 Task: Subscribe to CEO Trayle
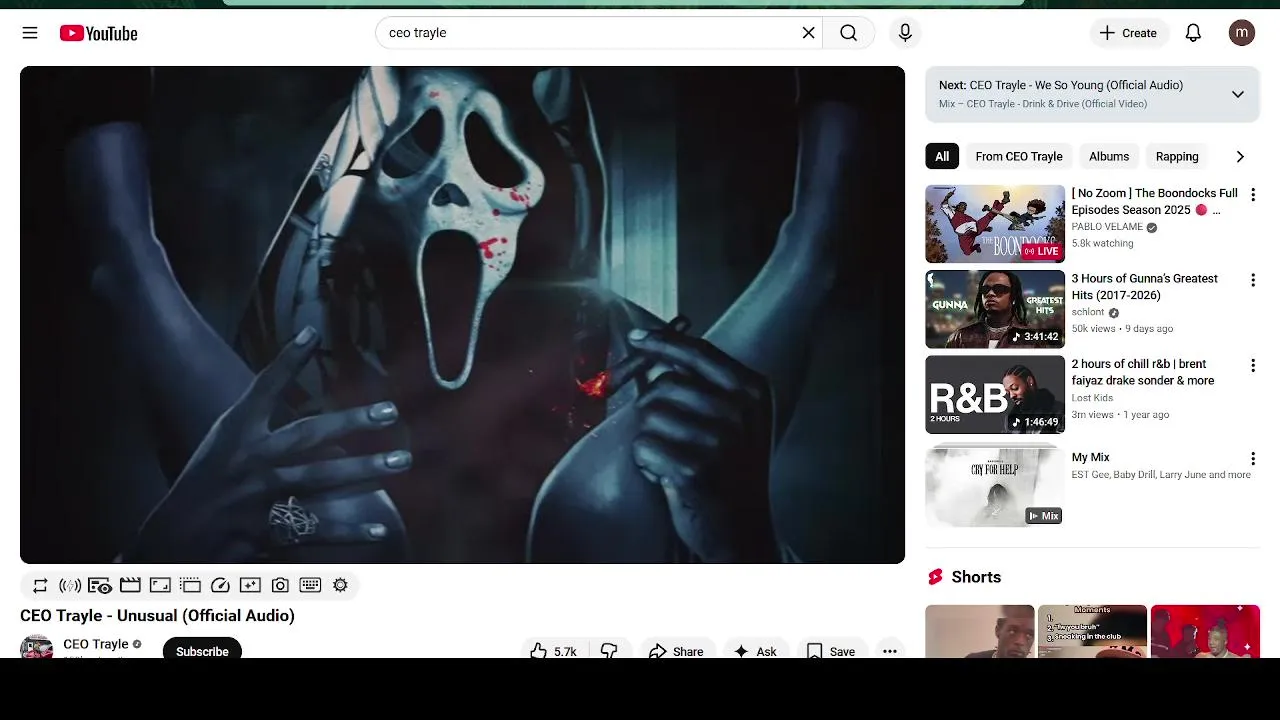point(202,649)
